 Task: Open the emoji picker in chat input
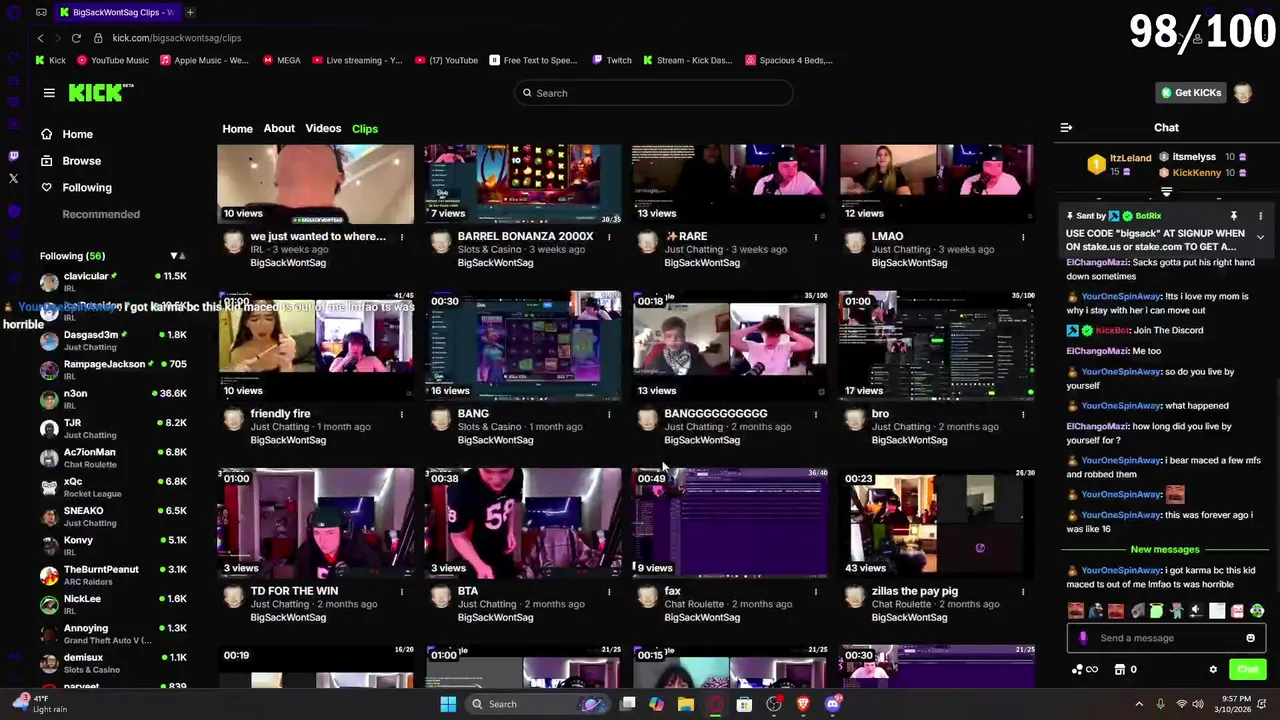click(x=1250, y=638)
